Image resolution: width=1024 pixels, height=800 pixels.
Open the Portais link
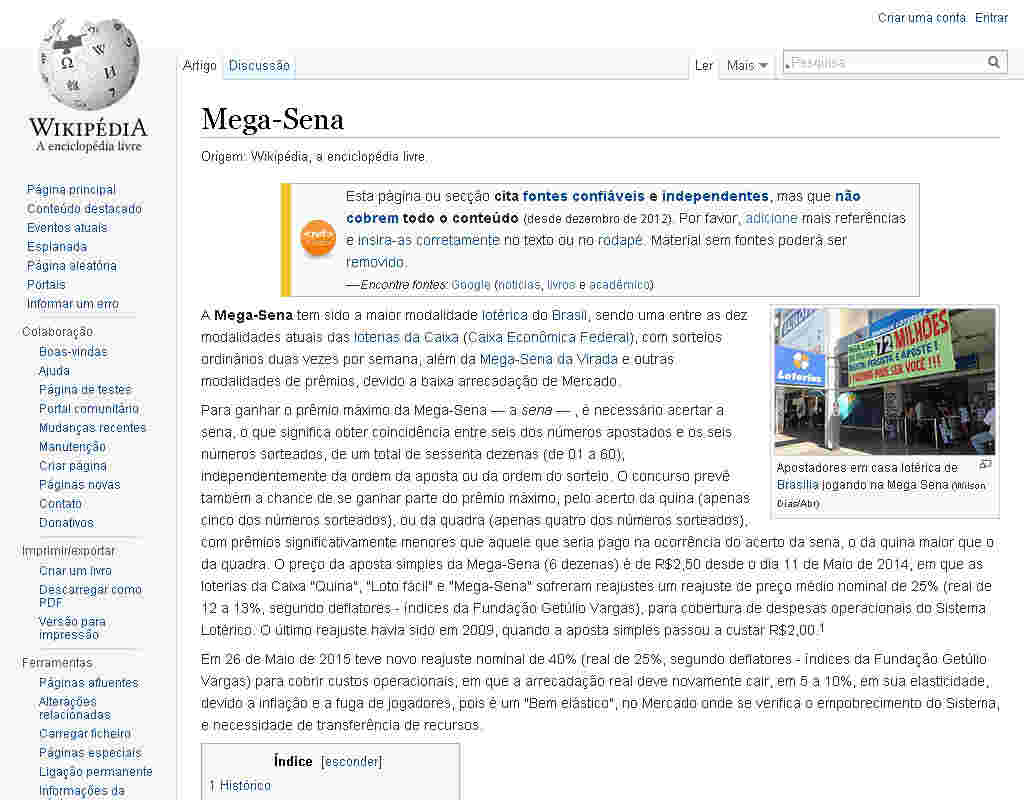46,285
